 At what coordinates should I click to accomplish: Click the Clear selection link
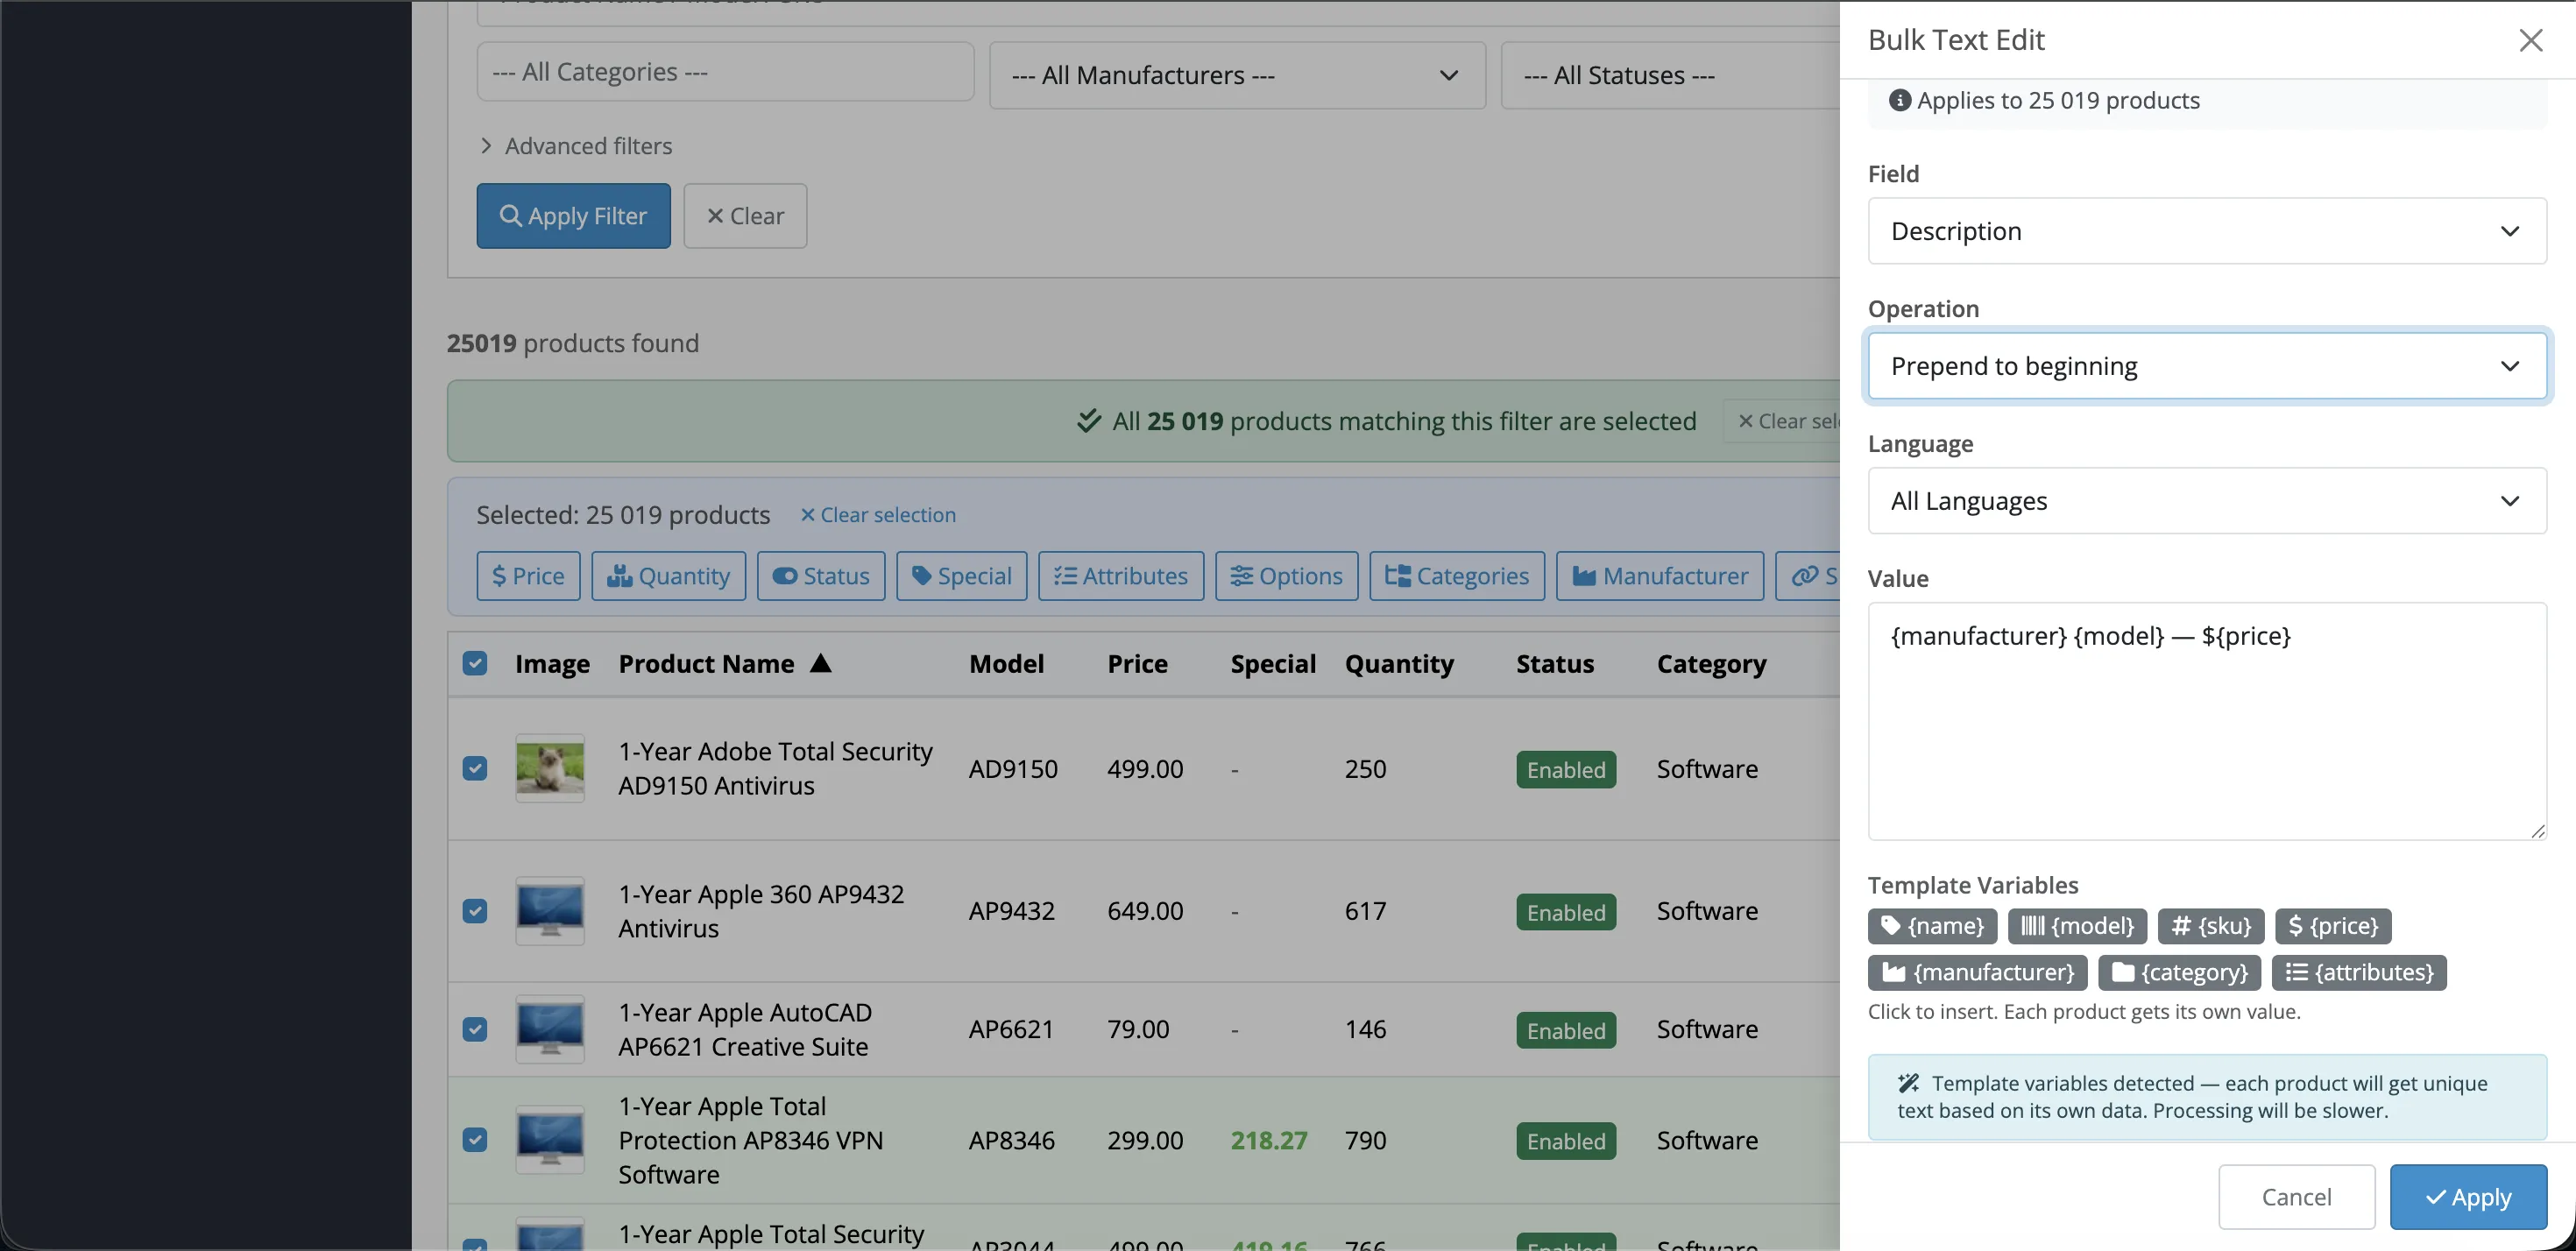coord(878,515)
